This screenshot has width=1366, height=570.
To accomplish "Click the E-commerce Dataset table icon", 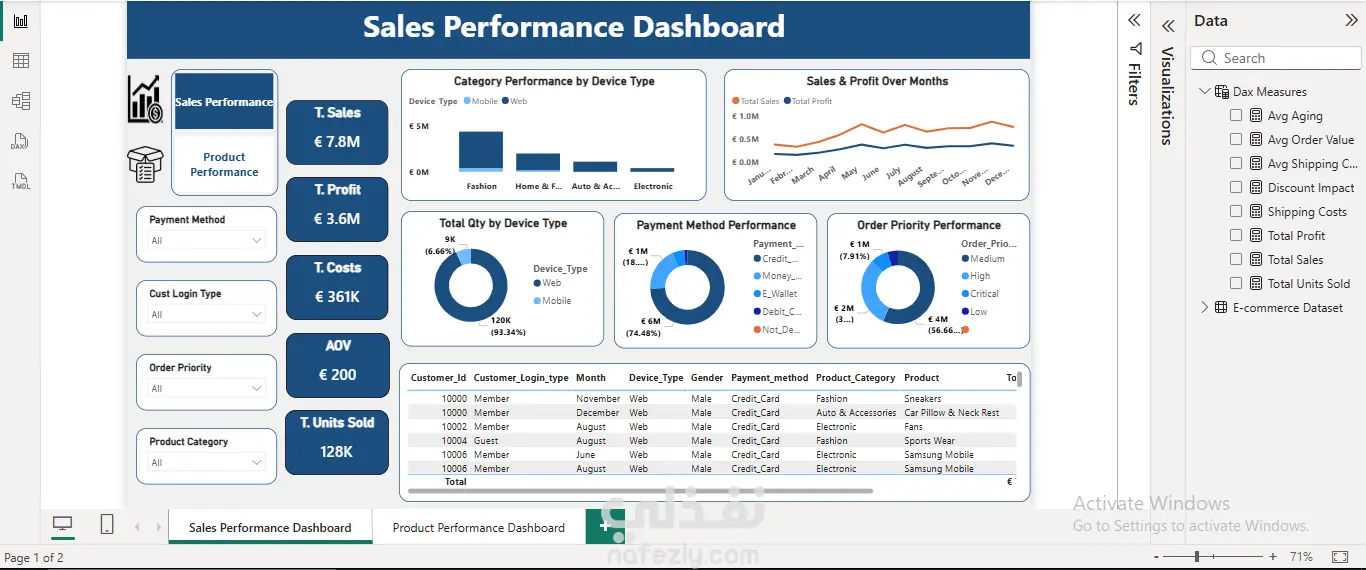I will (x=1221, y=308).
